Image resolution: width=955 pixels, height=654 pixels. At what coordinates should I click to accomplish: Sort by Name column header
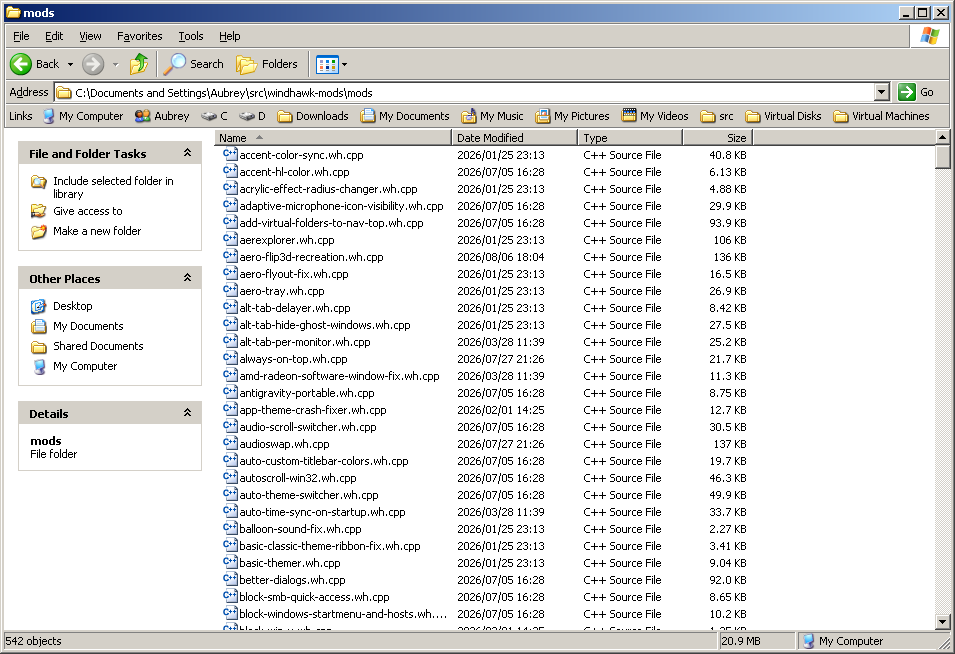[x=333, y=138]
